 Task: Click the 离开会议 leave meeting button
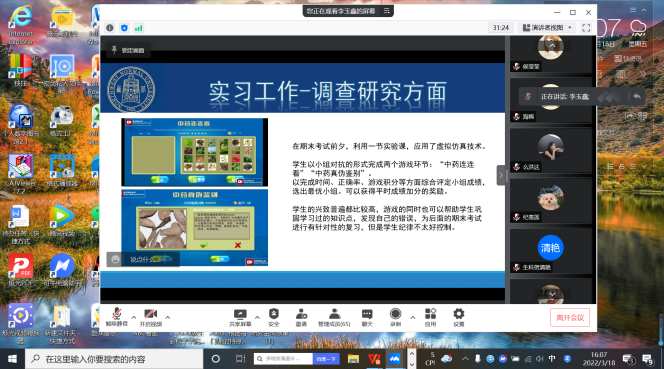pyautogui.click(x=570, y=318)
